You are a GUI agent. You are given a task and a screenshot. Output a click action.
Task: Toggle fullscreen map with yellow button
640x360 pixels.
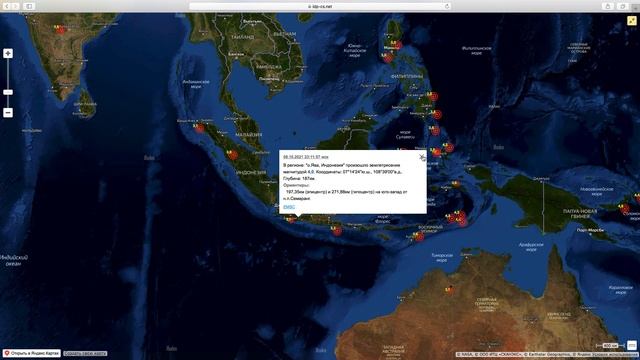(631, 20)
